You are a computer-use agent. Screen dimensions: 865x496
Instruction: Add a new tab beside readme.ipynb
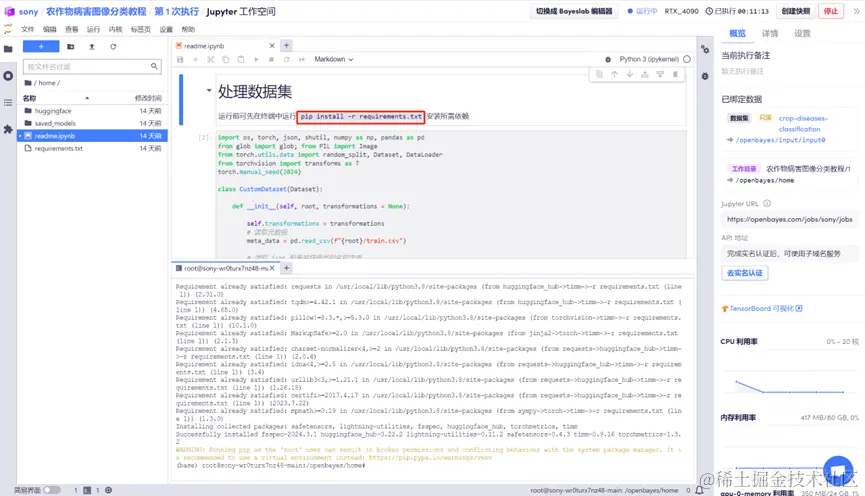click(x=286, y=46)
